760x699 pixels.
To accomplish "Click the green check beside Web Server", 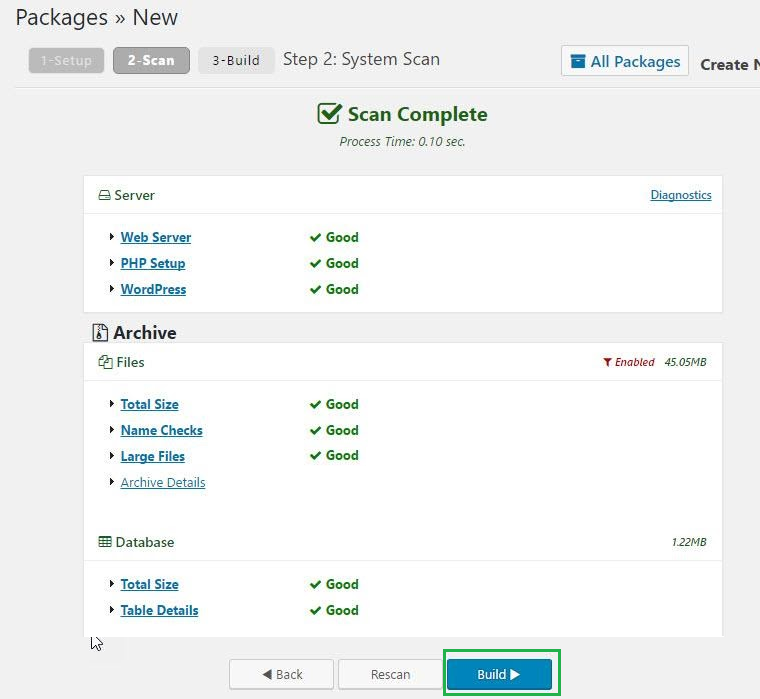I will tap(315, 238).
